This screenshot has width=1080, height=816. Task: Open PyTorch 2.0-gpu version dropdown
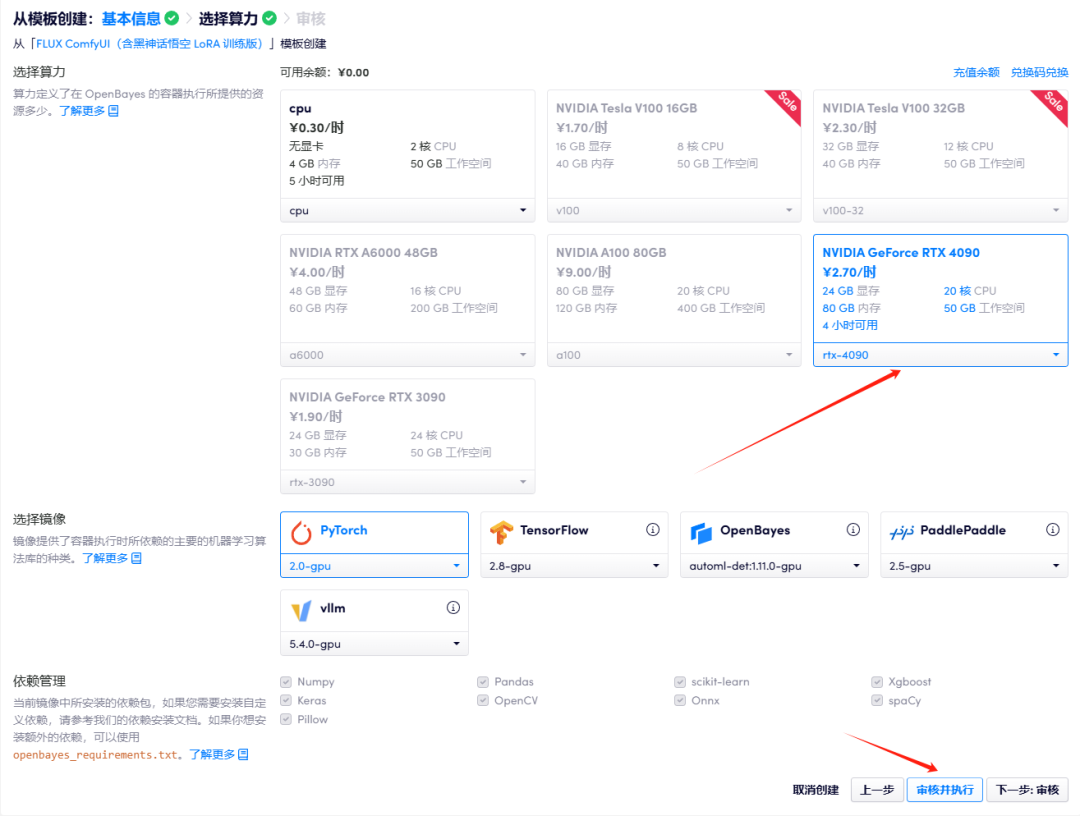click(375, 566)
